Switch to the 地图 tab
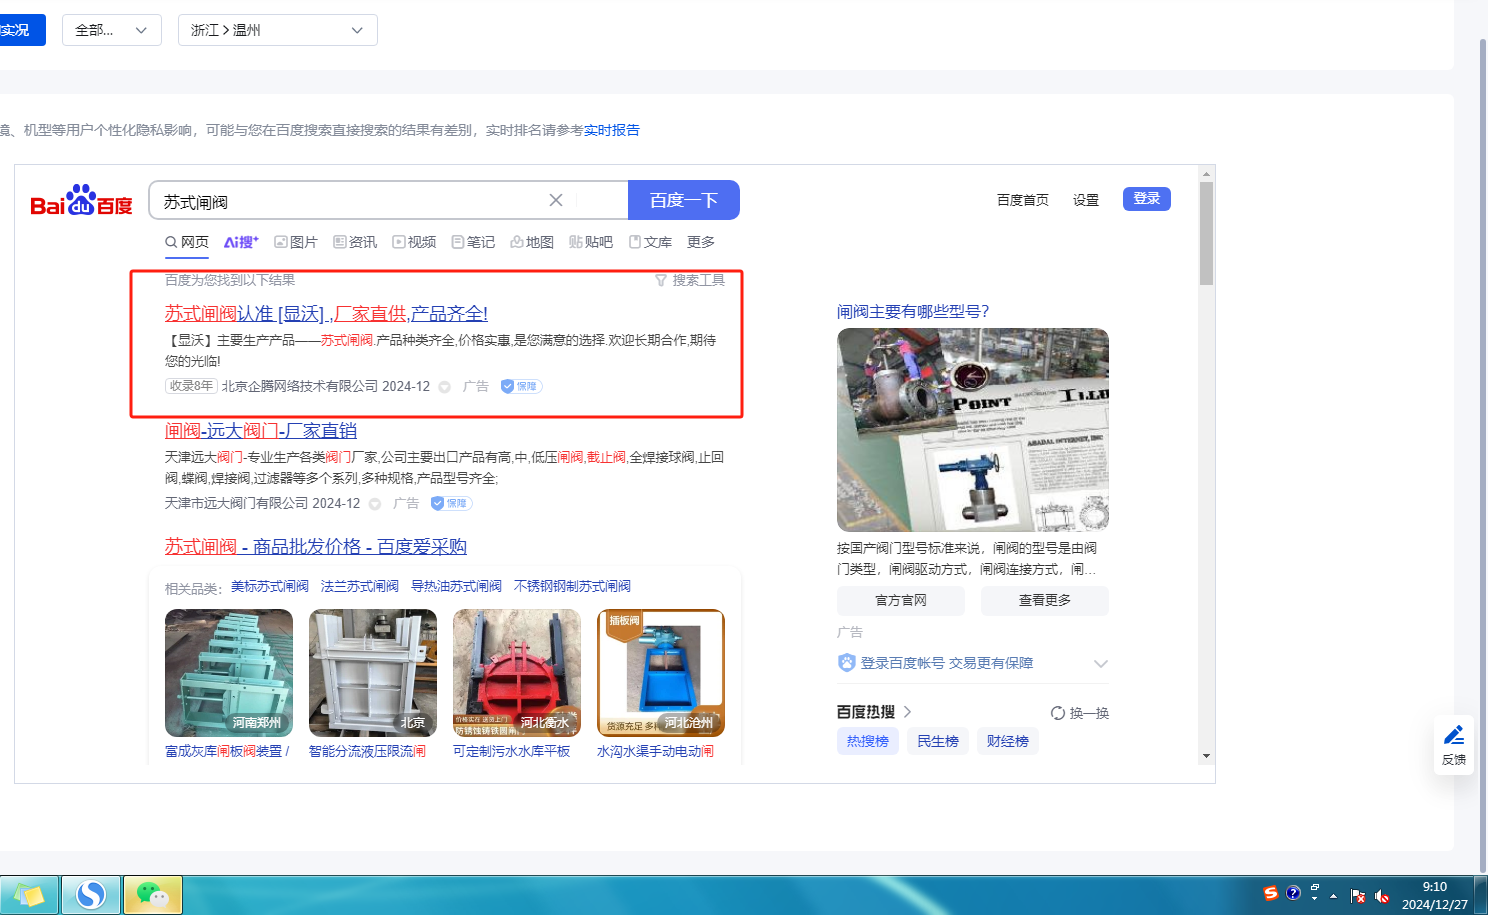1488x915 pixels. tap(532, 242)
